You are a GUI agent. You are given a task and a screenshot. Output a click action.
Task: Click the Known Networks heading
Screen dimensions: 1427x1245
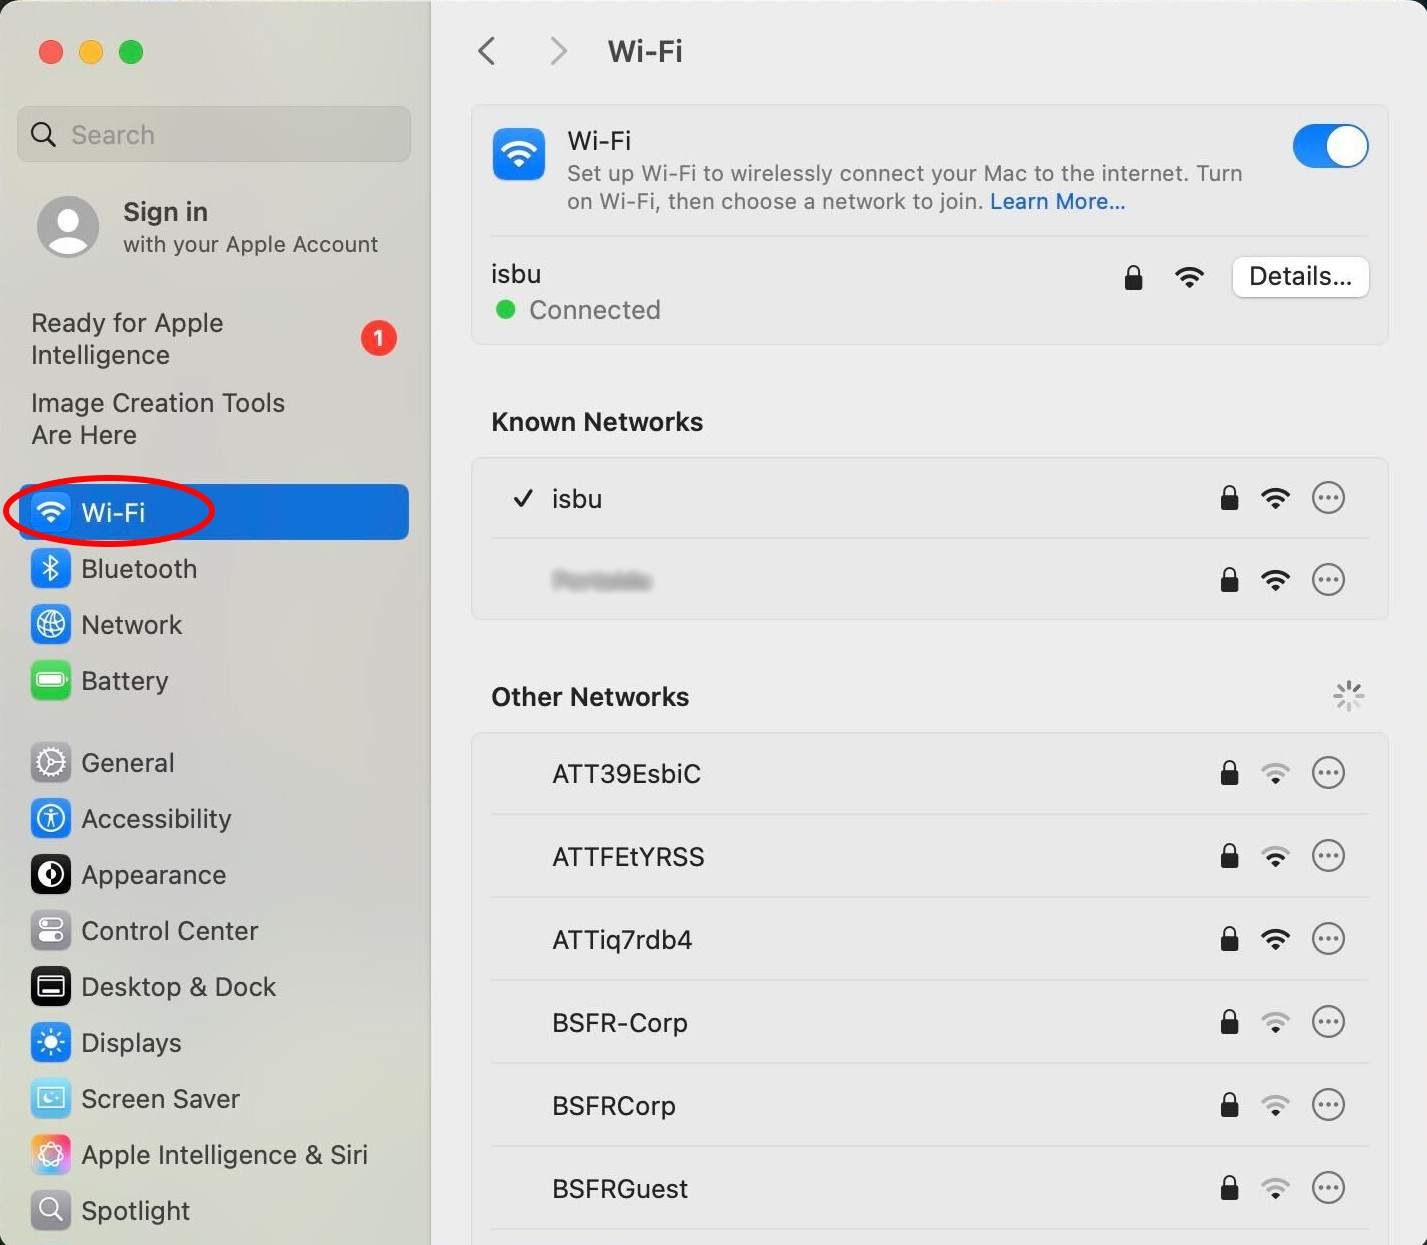tap(597, 422)
